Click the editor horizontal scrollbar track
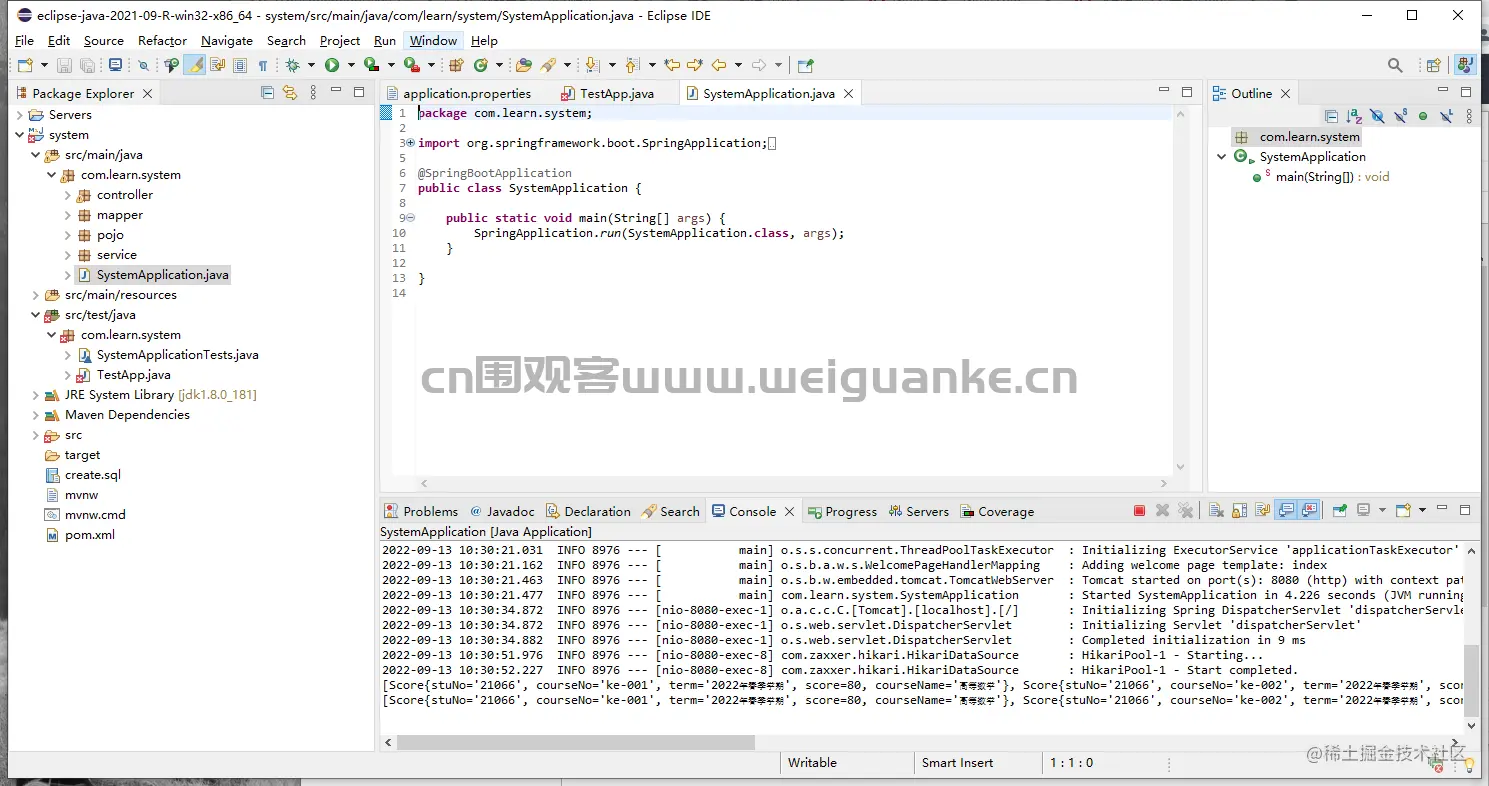The height and width of the screenshot is (786, 1489). pyautogui.click(x=795, y=483)
